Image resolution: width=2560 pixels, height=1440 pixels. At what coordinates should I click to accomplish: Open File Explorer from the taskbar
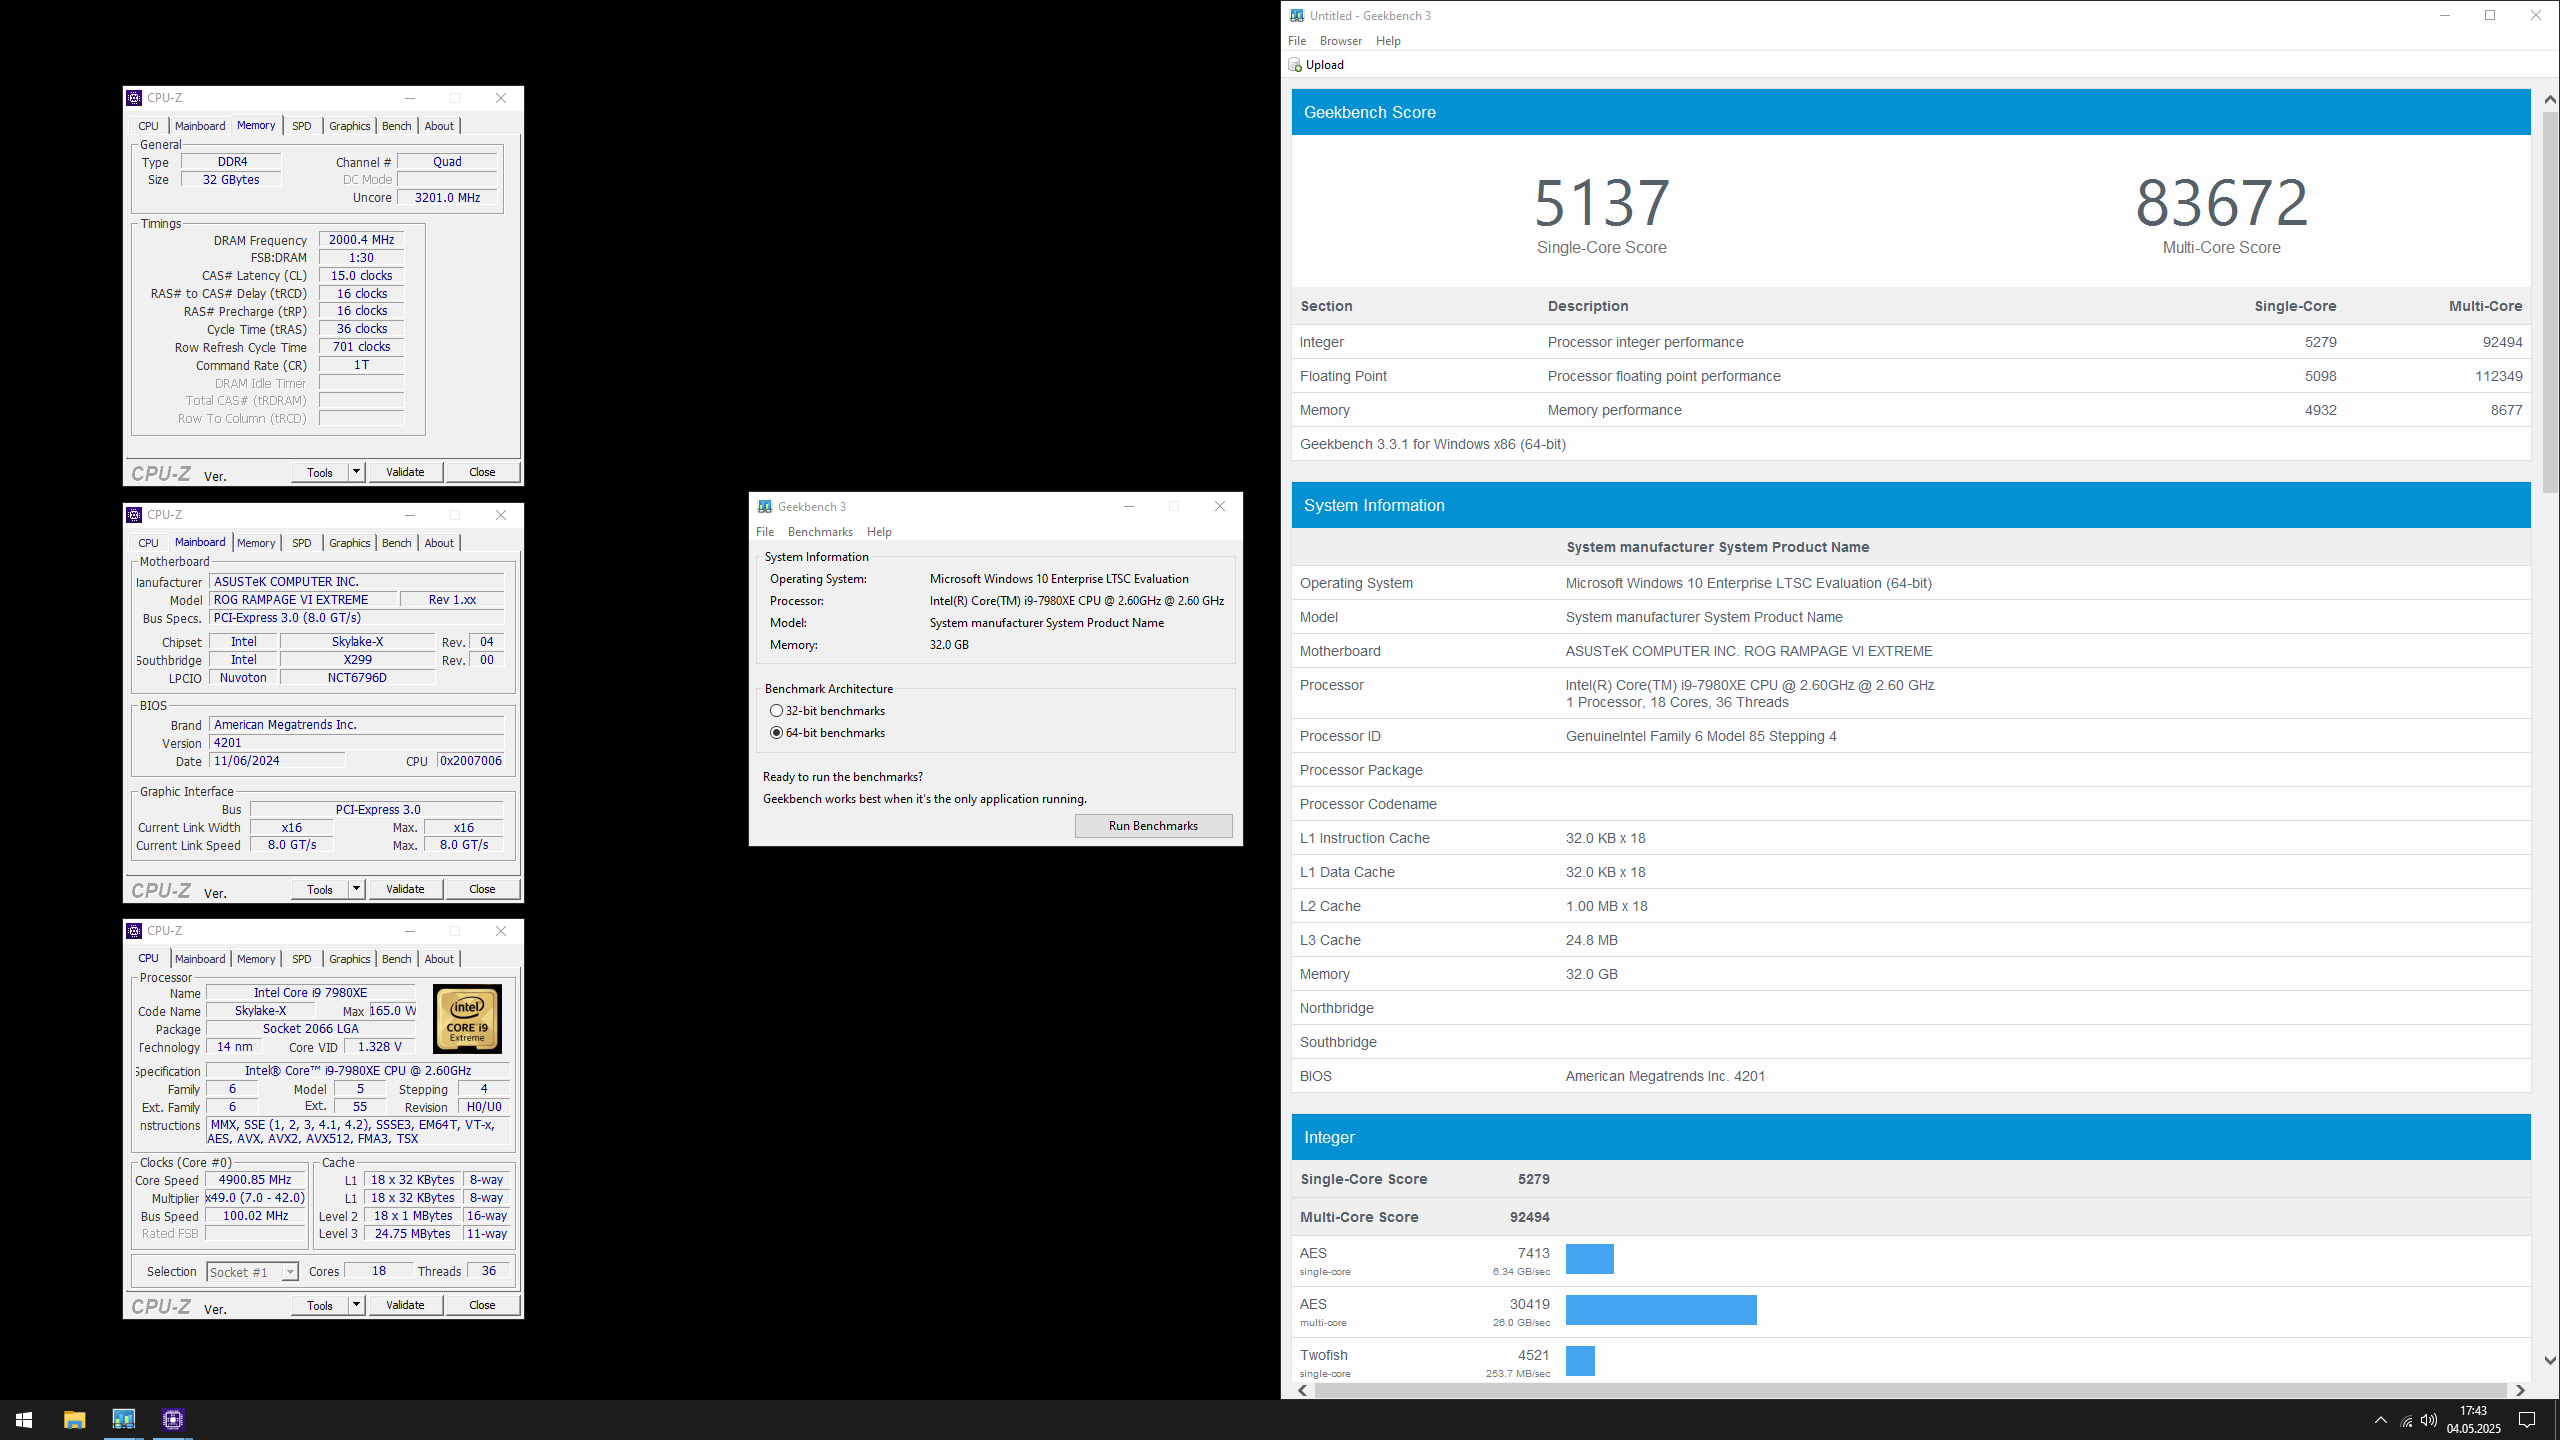pos(74,1419)
